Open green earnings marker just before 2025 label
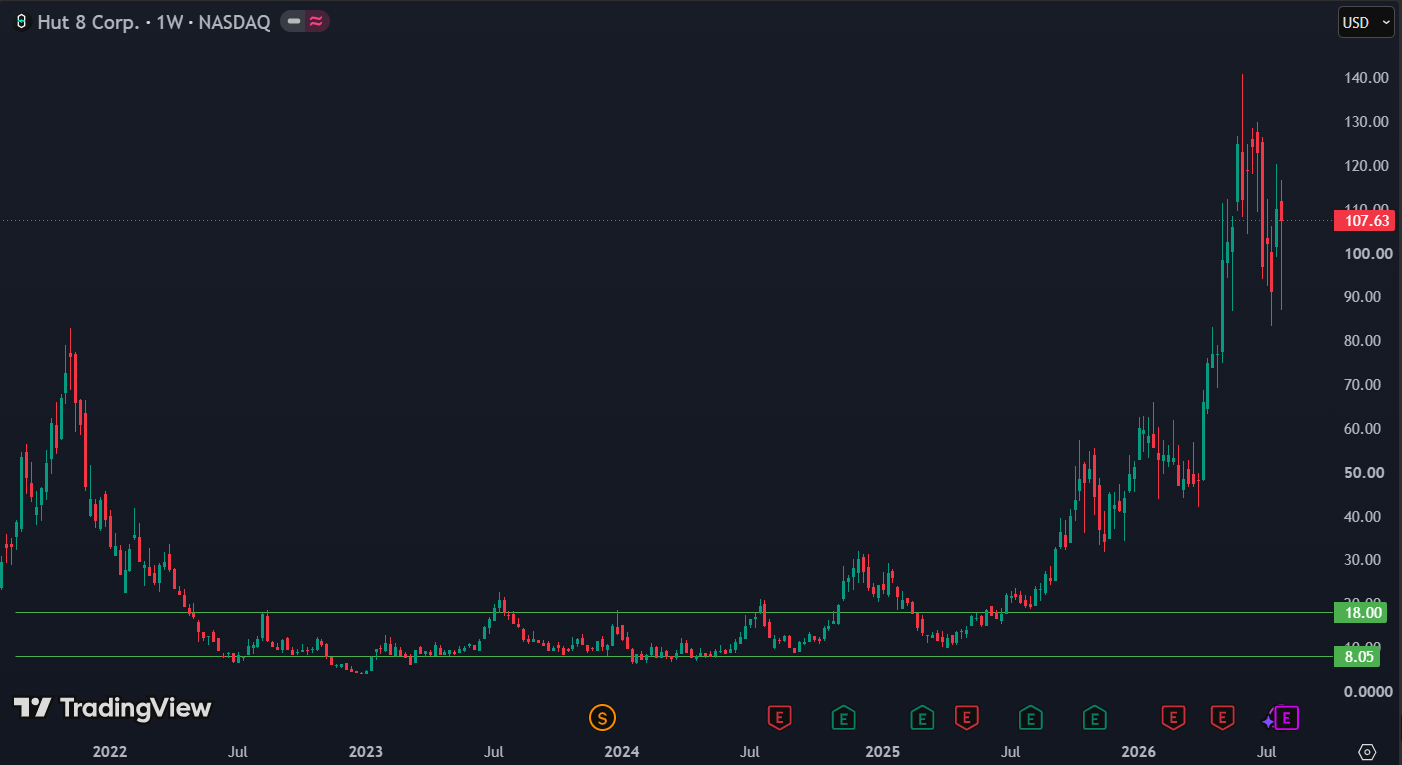This screenshot has height=765, width=1402. click(x=844, y=717)
